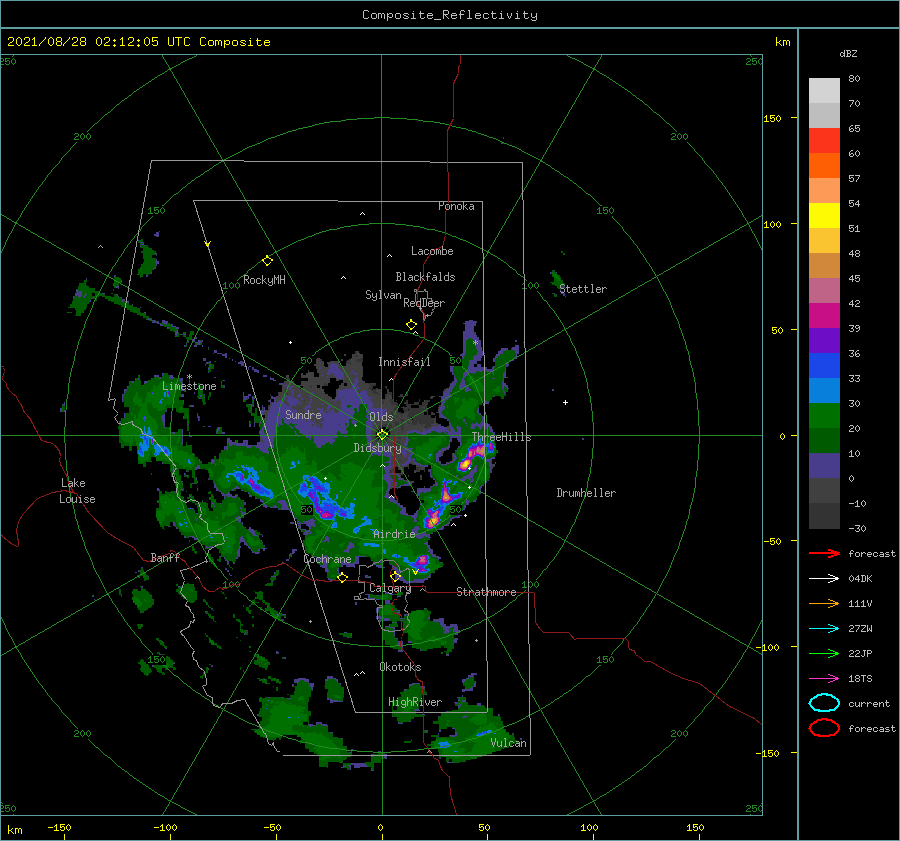Click the RockyMH label
The image size is (900, 841).
(264, 280)
